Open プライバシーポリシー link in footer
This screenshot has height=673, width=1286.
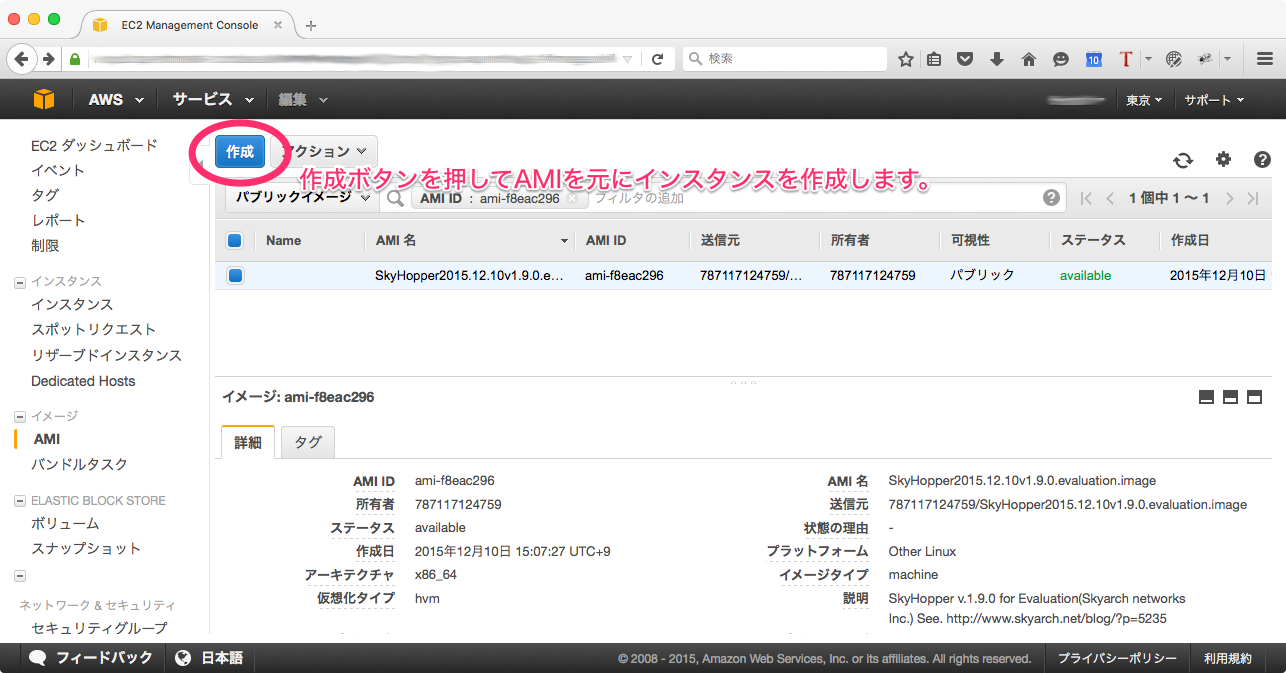(x=1117, y=658)
